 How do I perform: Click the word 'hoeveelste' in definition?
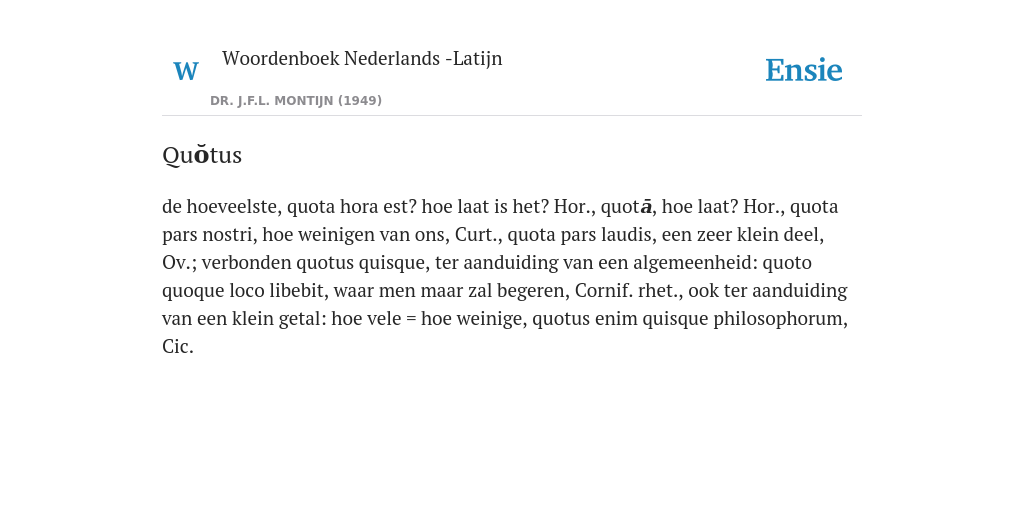[233, 207]
